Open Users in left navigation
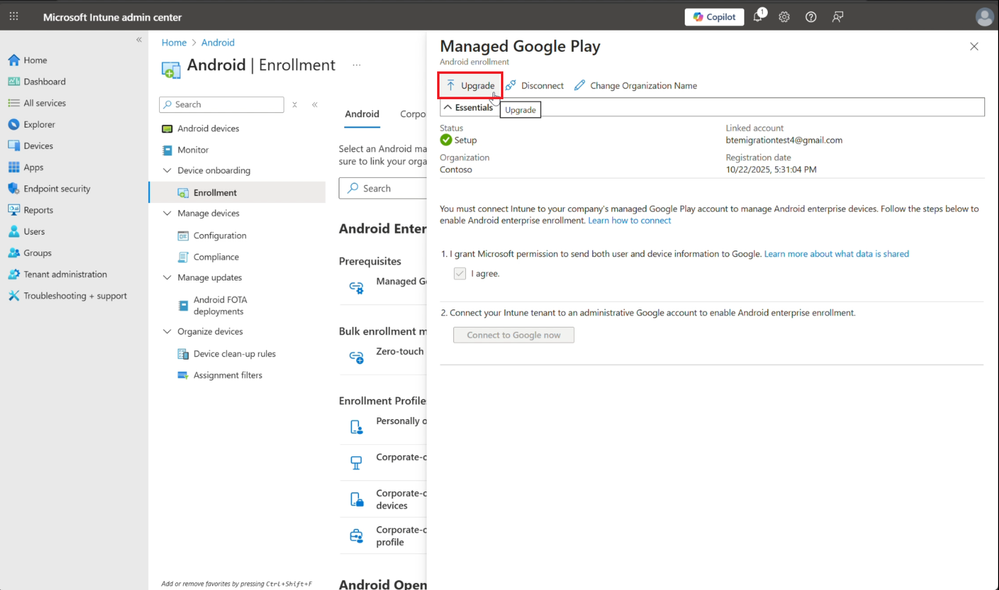 (x=27, y=231)
